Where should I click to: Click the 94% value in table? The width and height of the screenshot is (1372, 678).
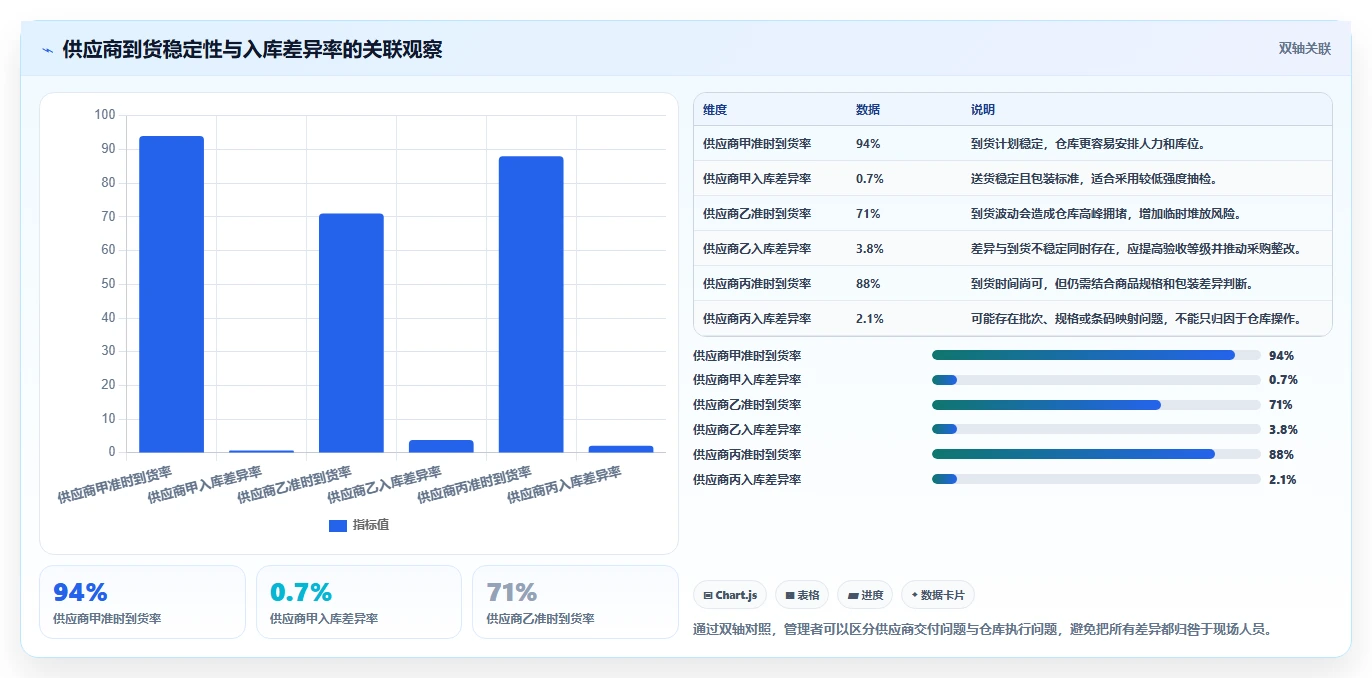tap(868, 144)
